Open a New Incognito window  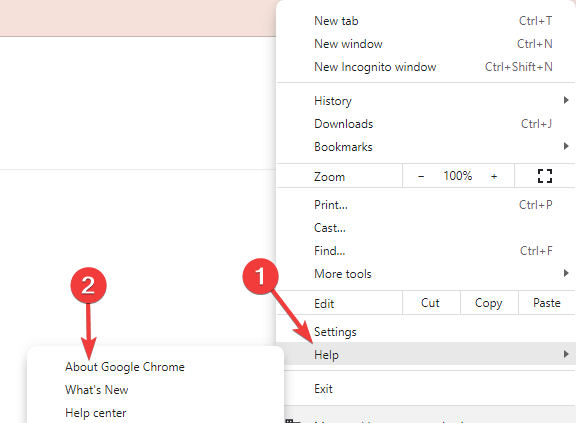tap(426, 67)
